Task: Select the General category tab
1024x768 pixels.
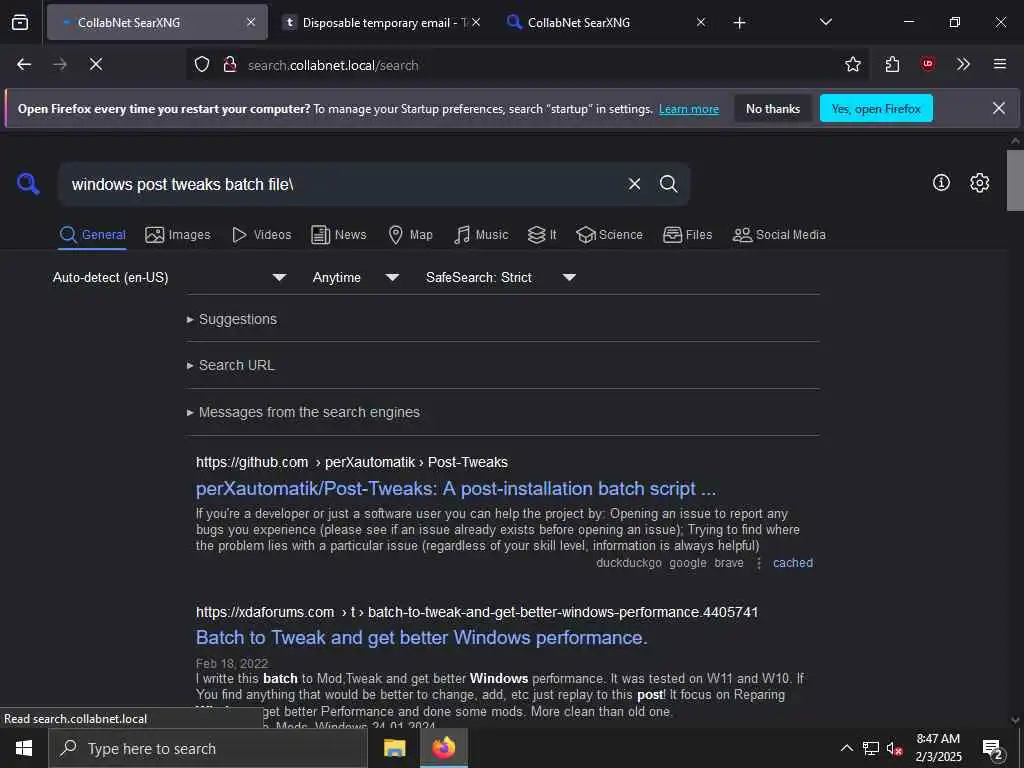Action: pyautogui.click(x=92, y=235)
